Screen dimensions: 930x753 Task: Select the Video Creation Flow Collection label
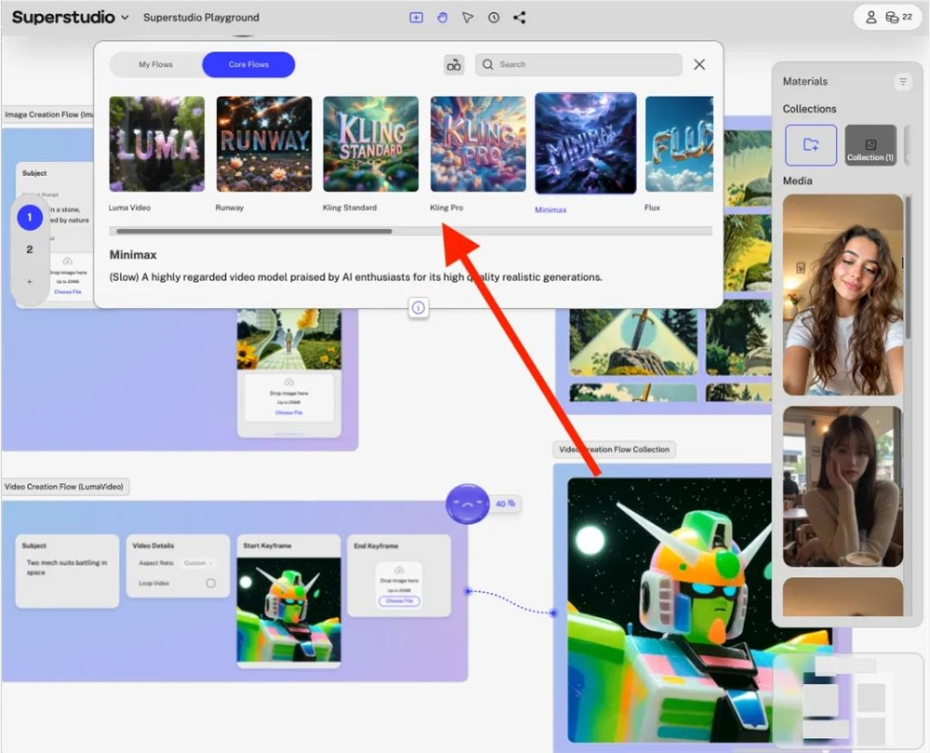point(614,449)
